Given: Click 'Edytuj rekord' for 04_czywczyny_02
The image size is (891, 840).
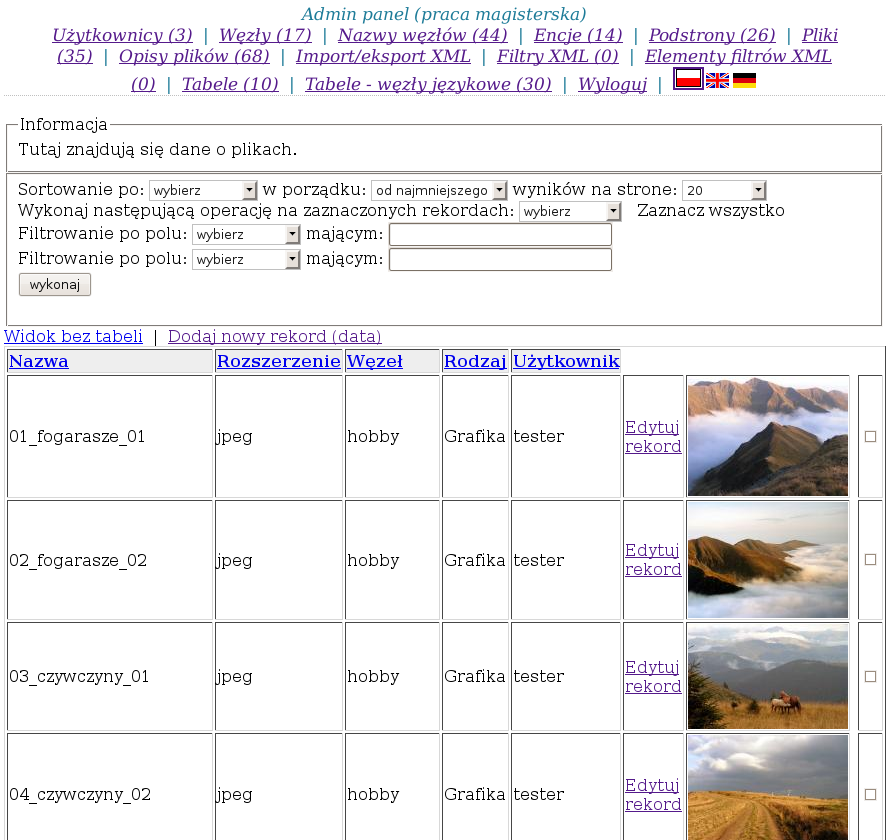Looking at the screenshot, I should click(653, 795).
